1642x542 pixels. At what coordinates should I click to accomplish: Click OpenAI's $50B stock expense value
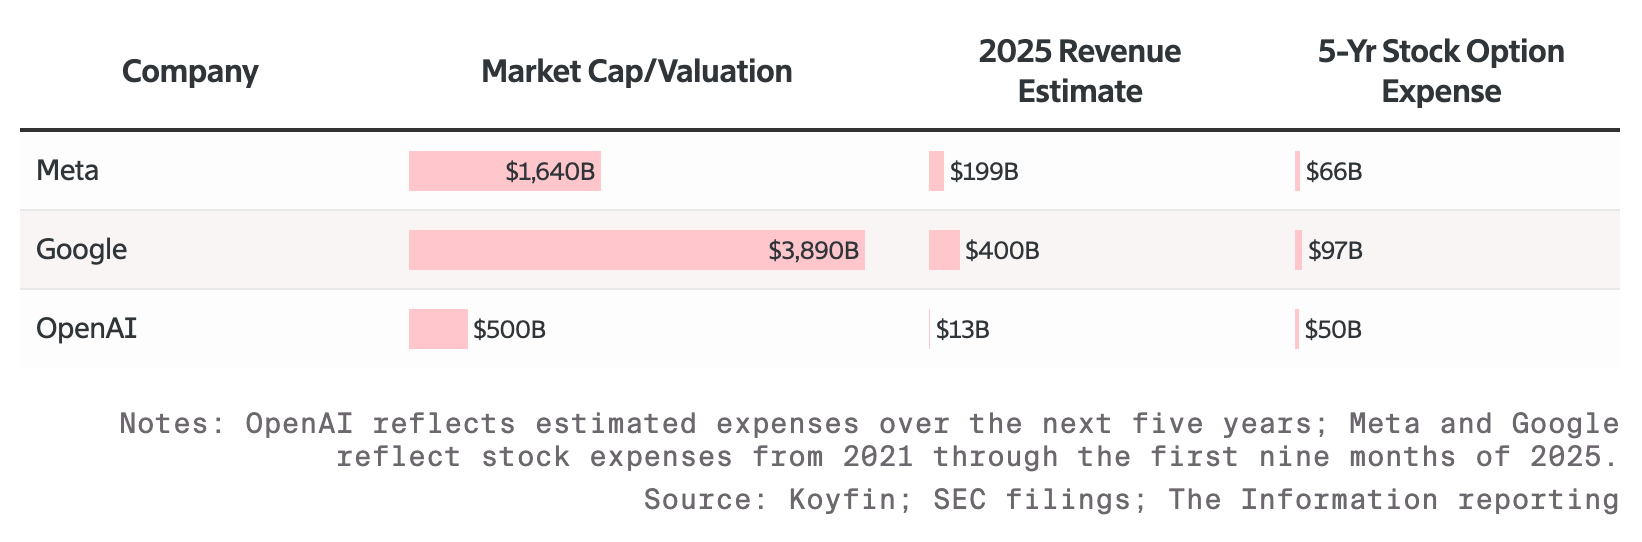point(1332,329)
